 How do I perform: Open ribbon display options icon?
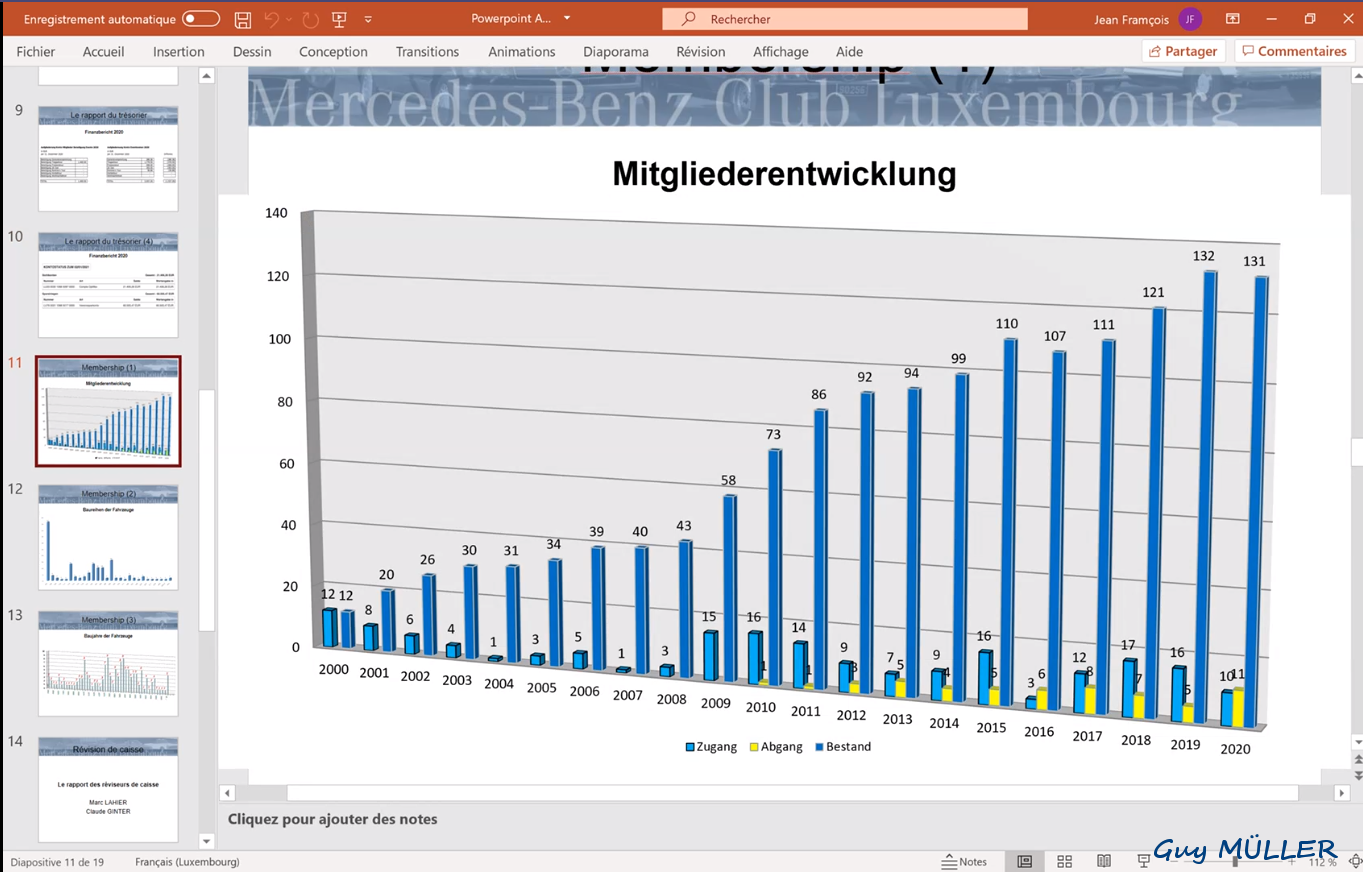click(x=1233, y=19)
